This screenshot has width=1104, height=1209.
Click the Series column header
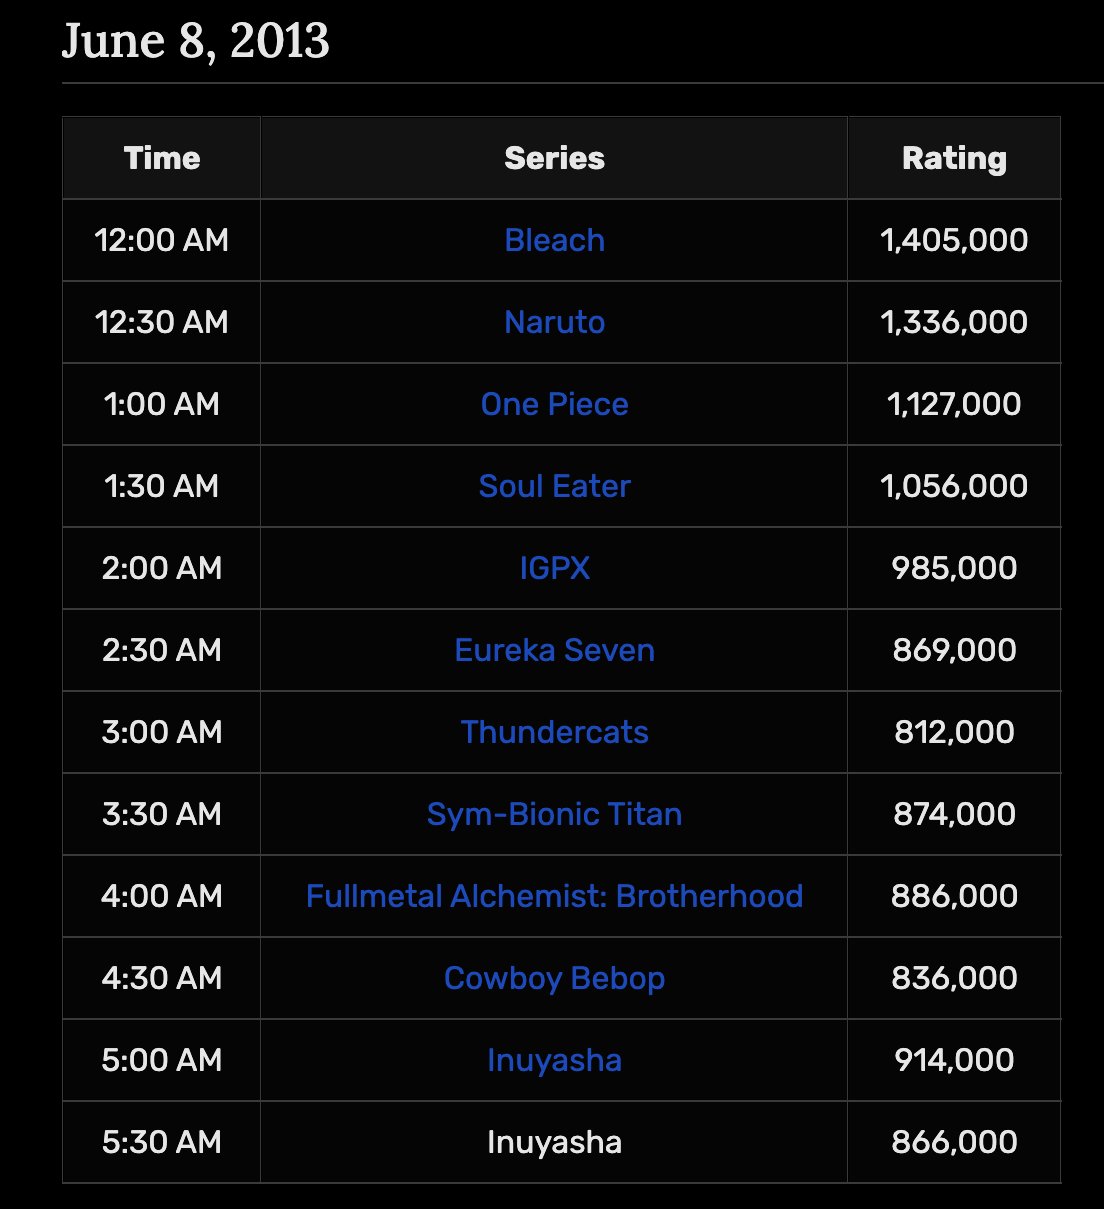554,158
